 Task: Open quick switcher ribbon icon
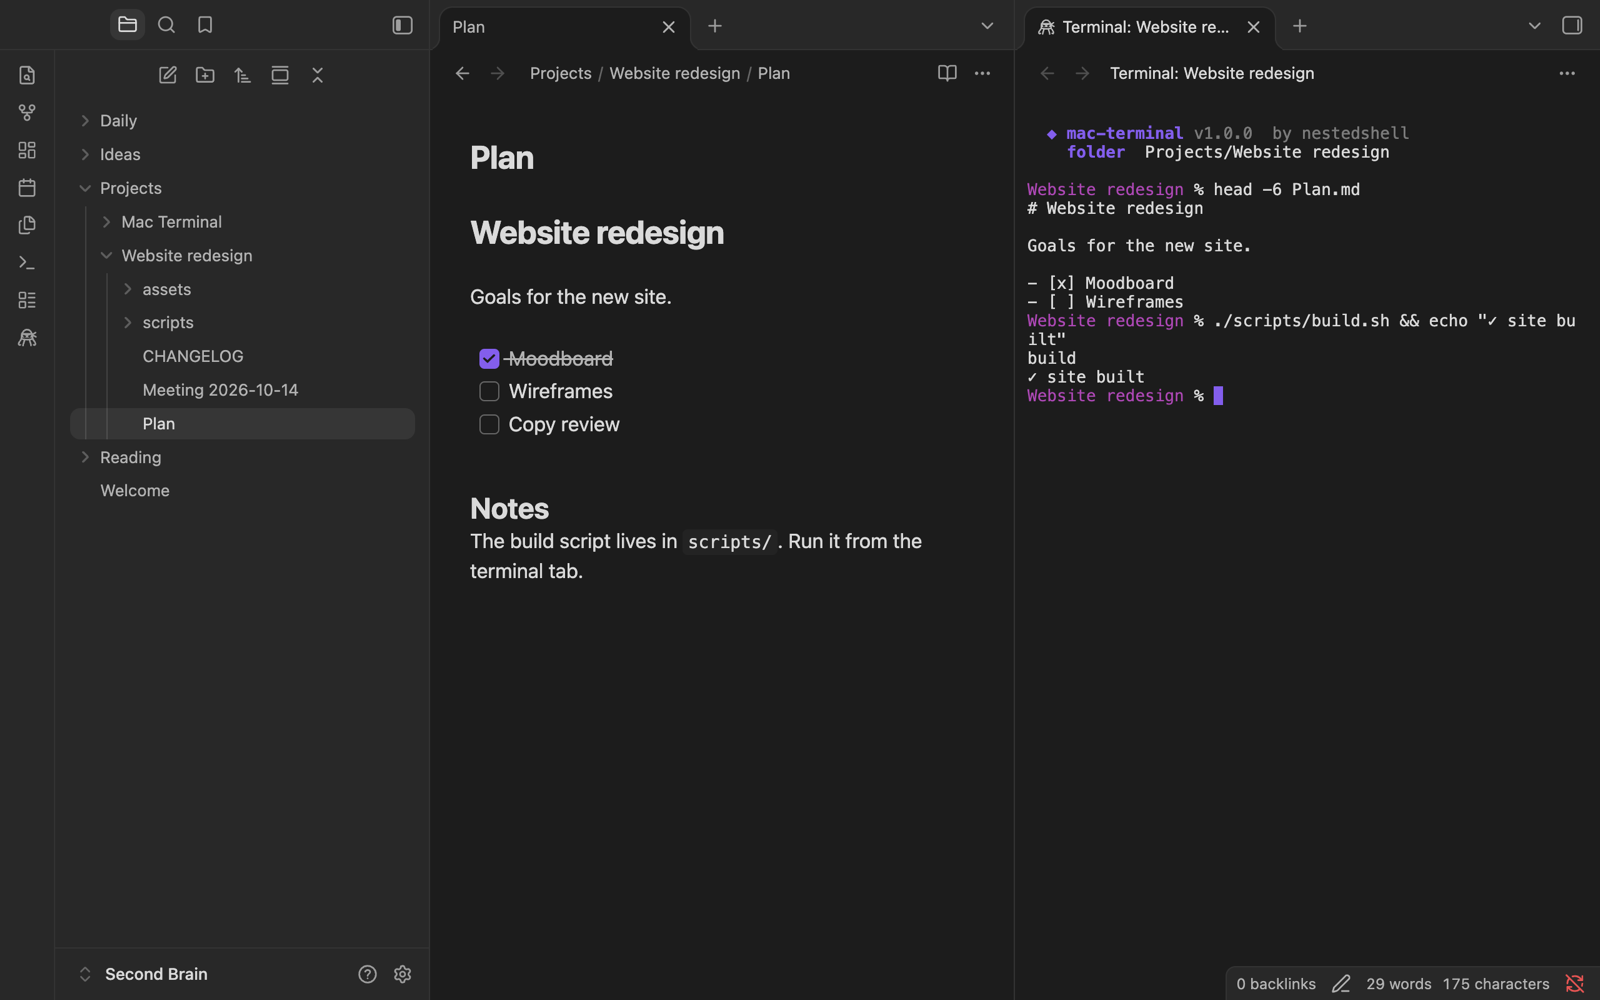pos(27,75)
